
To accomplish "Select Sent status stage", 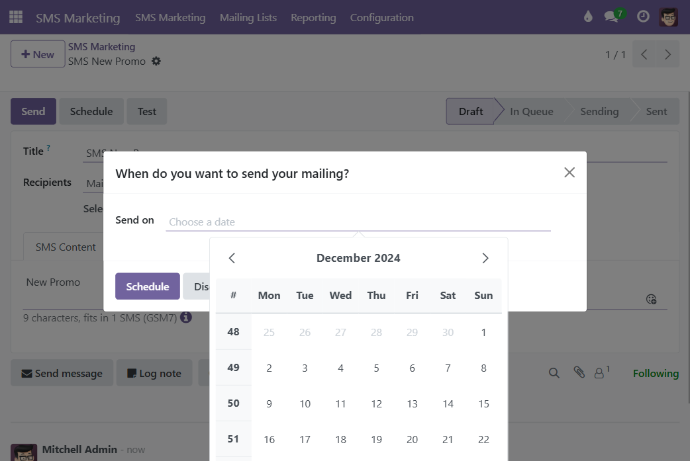I will [x=656, y=111].
